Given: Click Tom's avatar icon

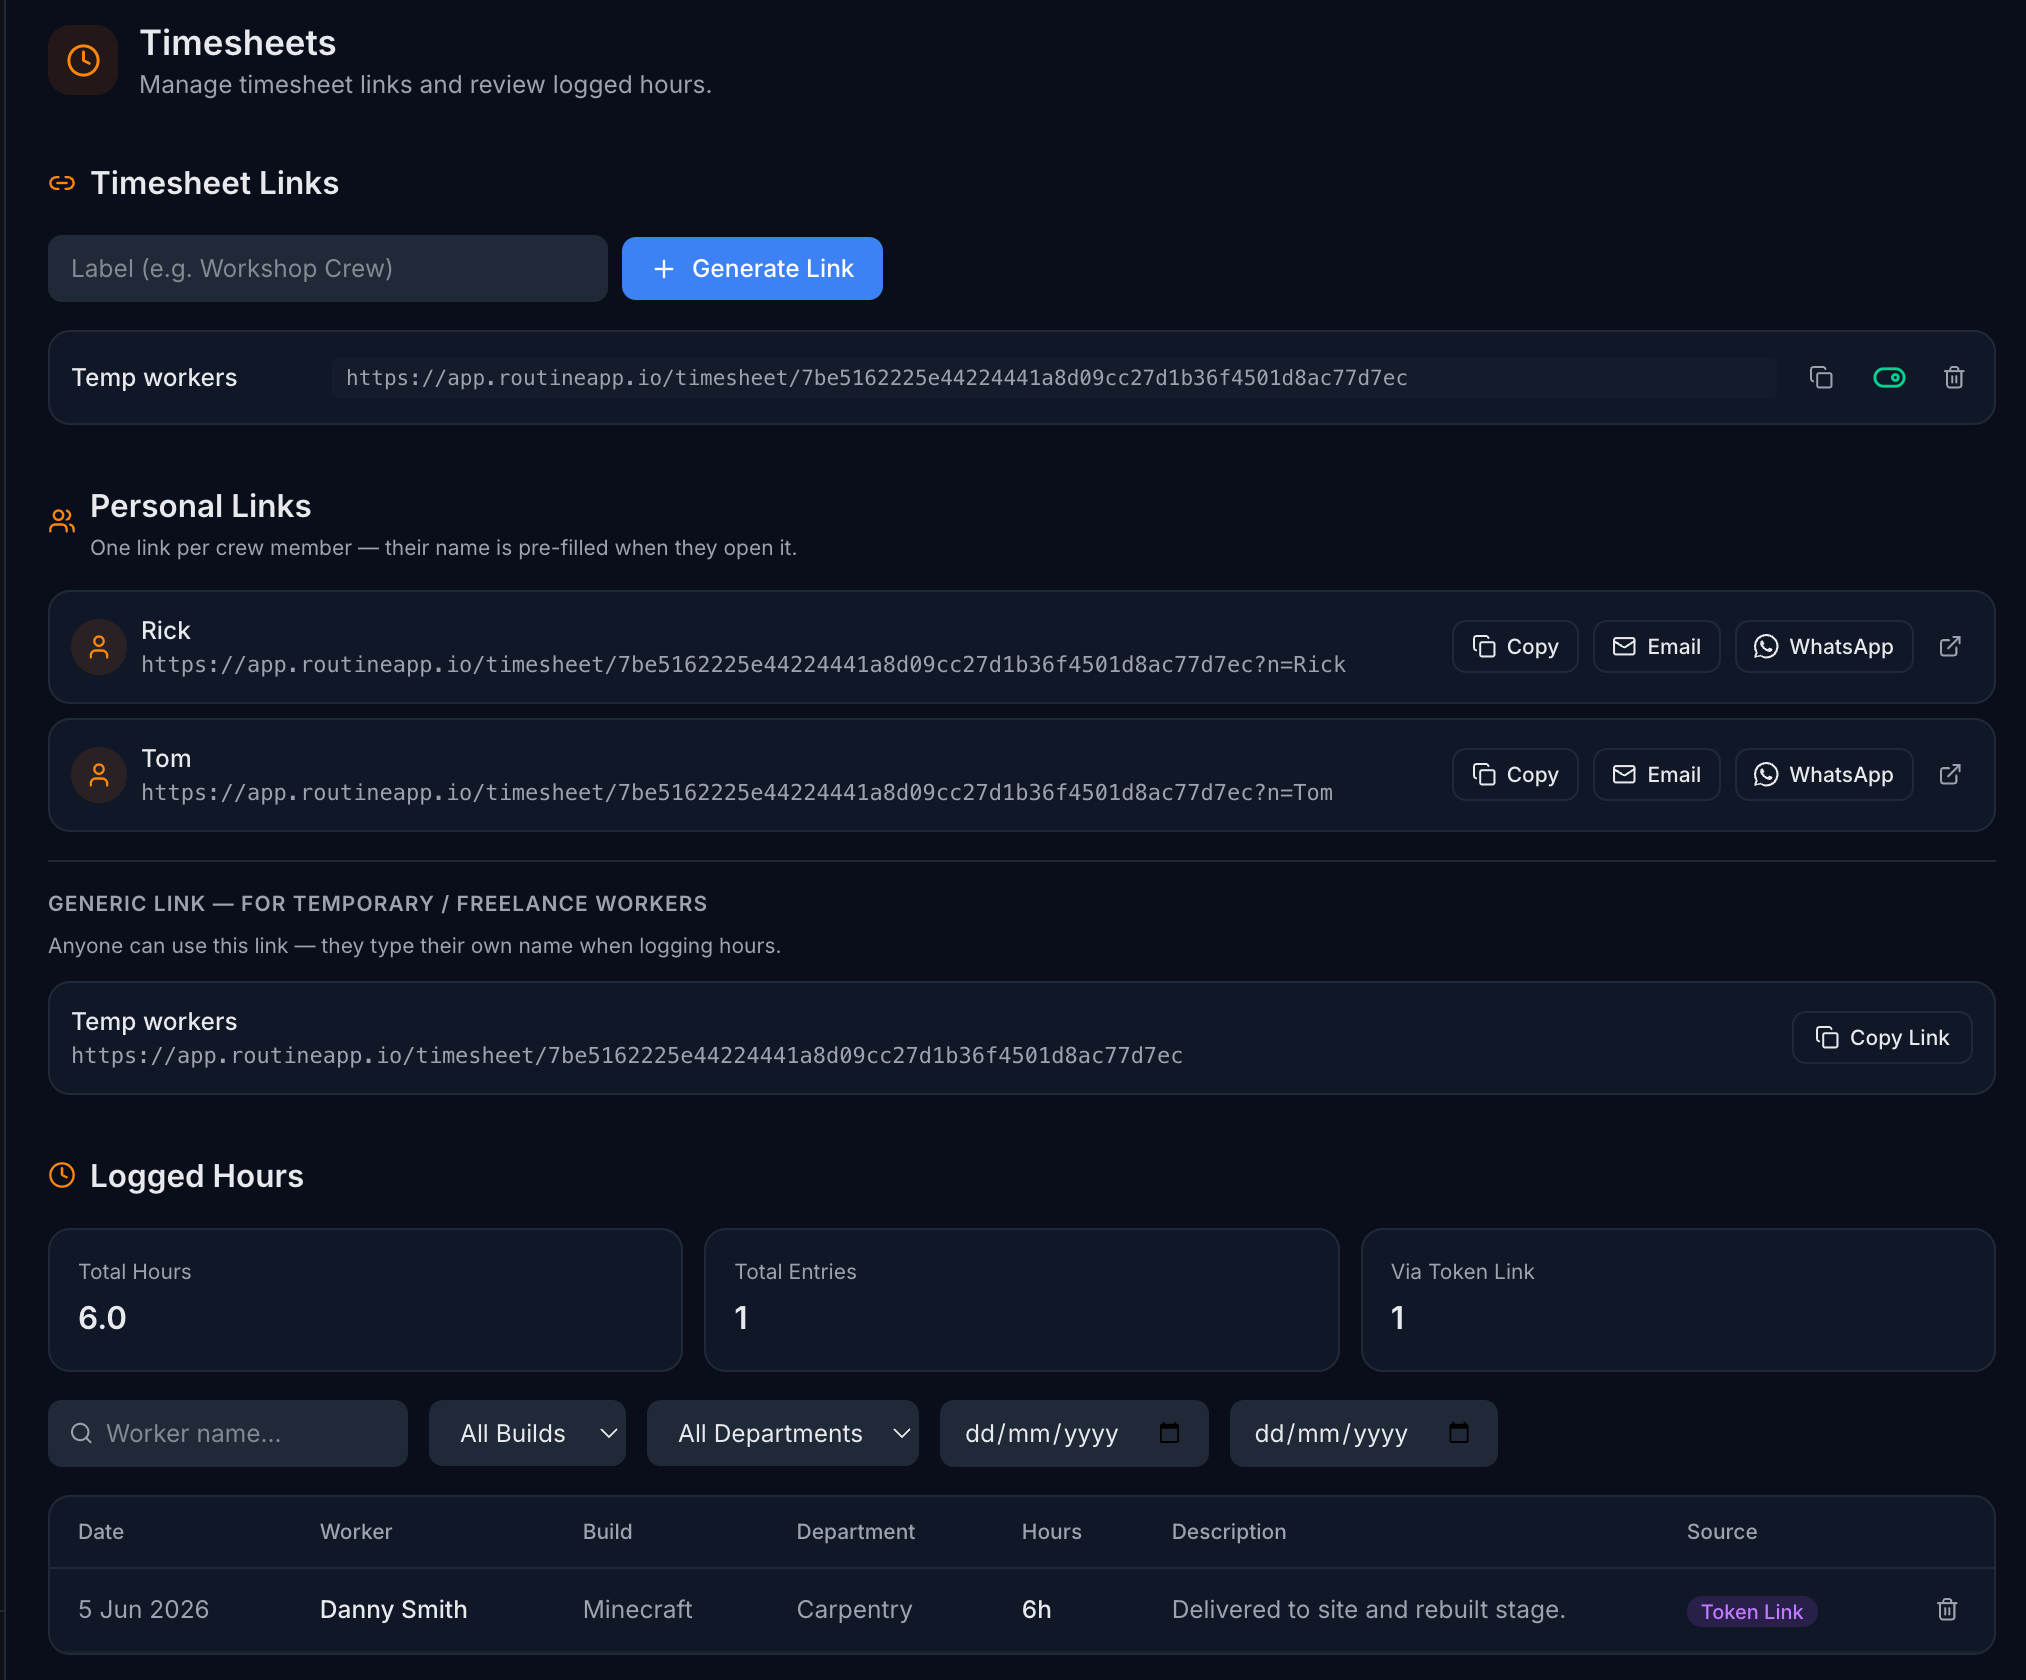Looking at the screenshot, I should pos(99,775).
